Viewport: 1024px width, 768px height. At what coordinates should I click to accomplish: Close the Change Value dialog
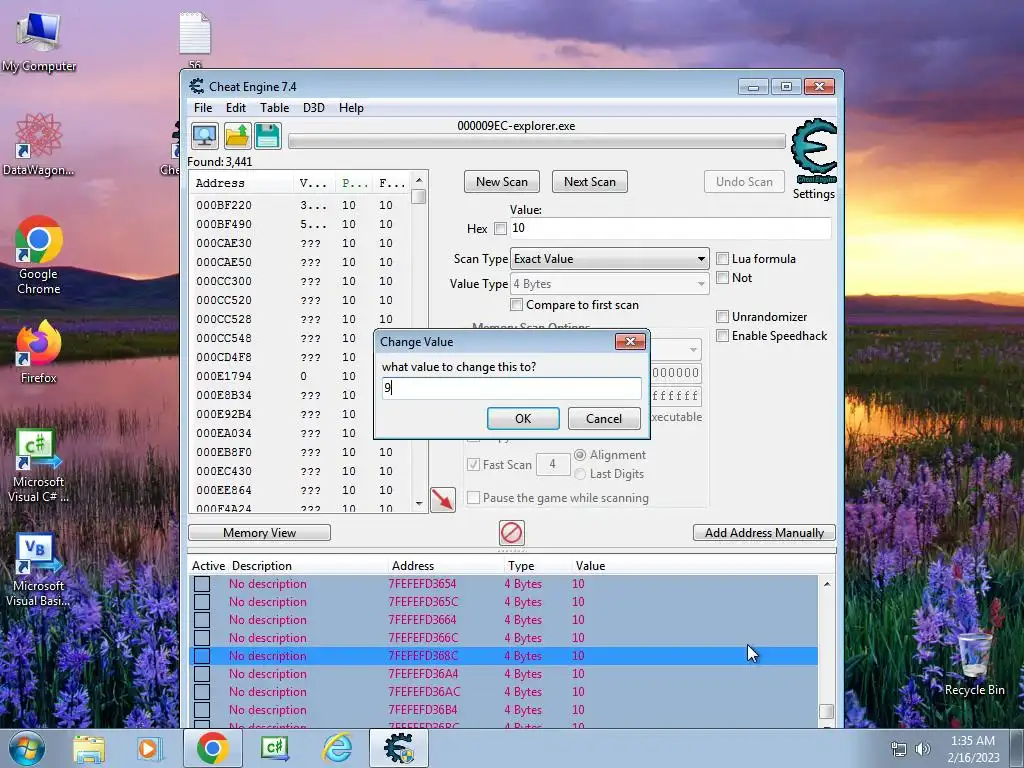tap(630, 341)
